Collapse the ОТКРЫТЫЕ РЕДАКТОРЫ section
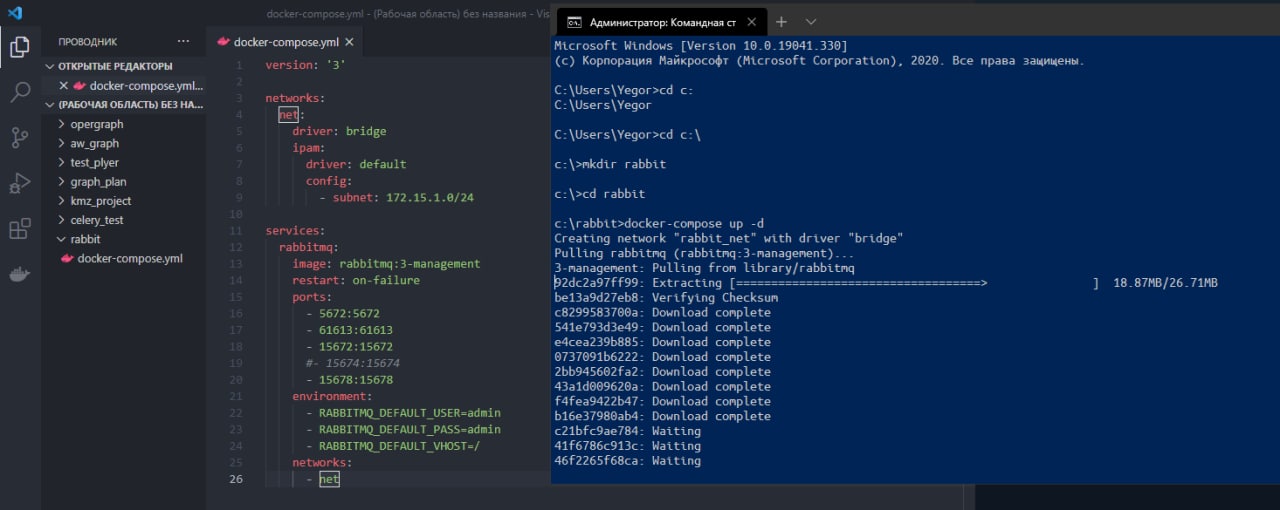 50,67
